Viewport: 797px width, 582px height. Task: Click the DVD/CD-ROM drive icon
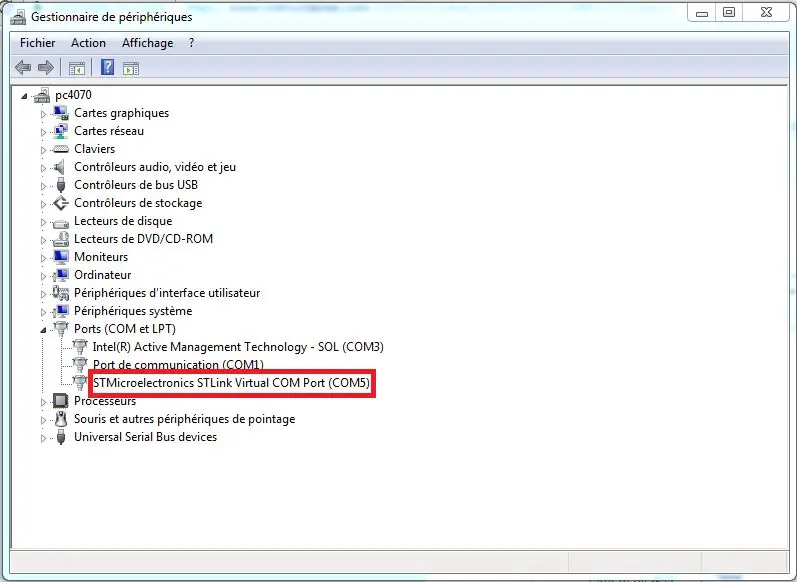(x=60, y=239)
